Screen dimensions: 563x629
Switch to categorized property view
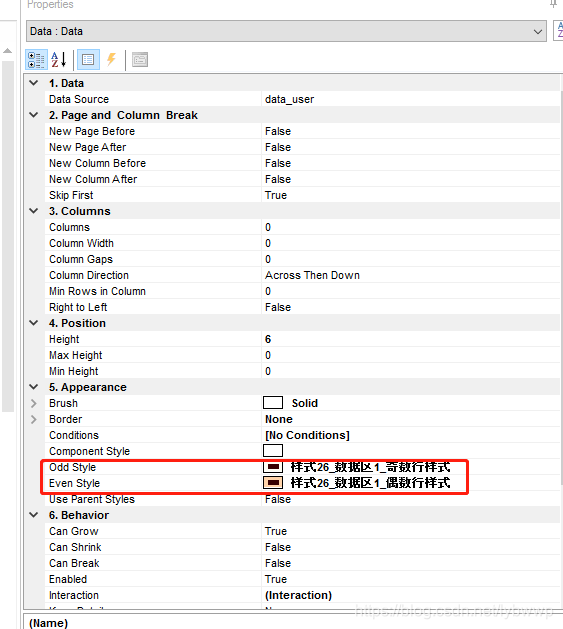pos(37,60)
